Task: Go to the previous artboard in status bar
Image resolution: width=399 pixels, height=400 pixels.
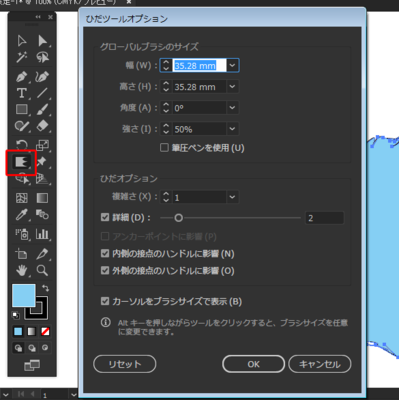Action: tap(32, 394)
